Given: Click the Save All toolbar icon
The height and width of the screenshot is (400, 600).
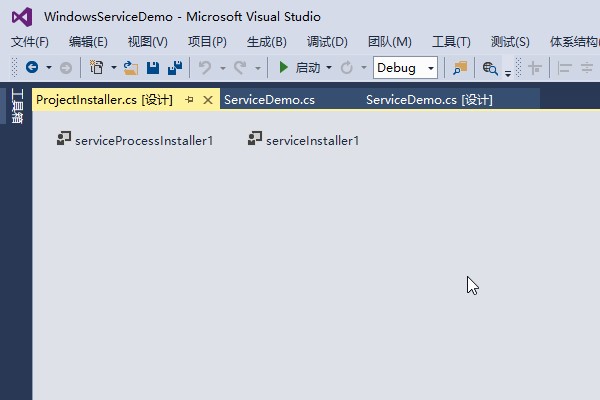Looking at the screenshot, I should (175, 68).
